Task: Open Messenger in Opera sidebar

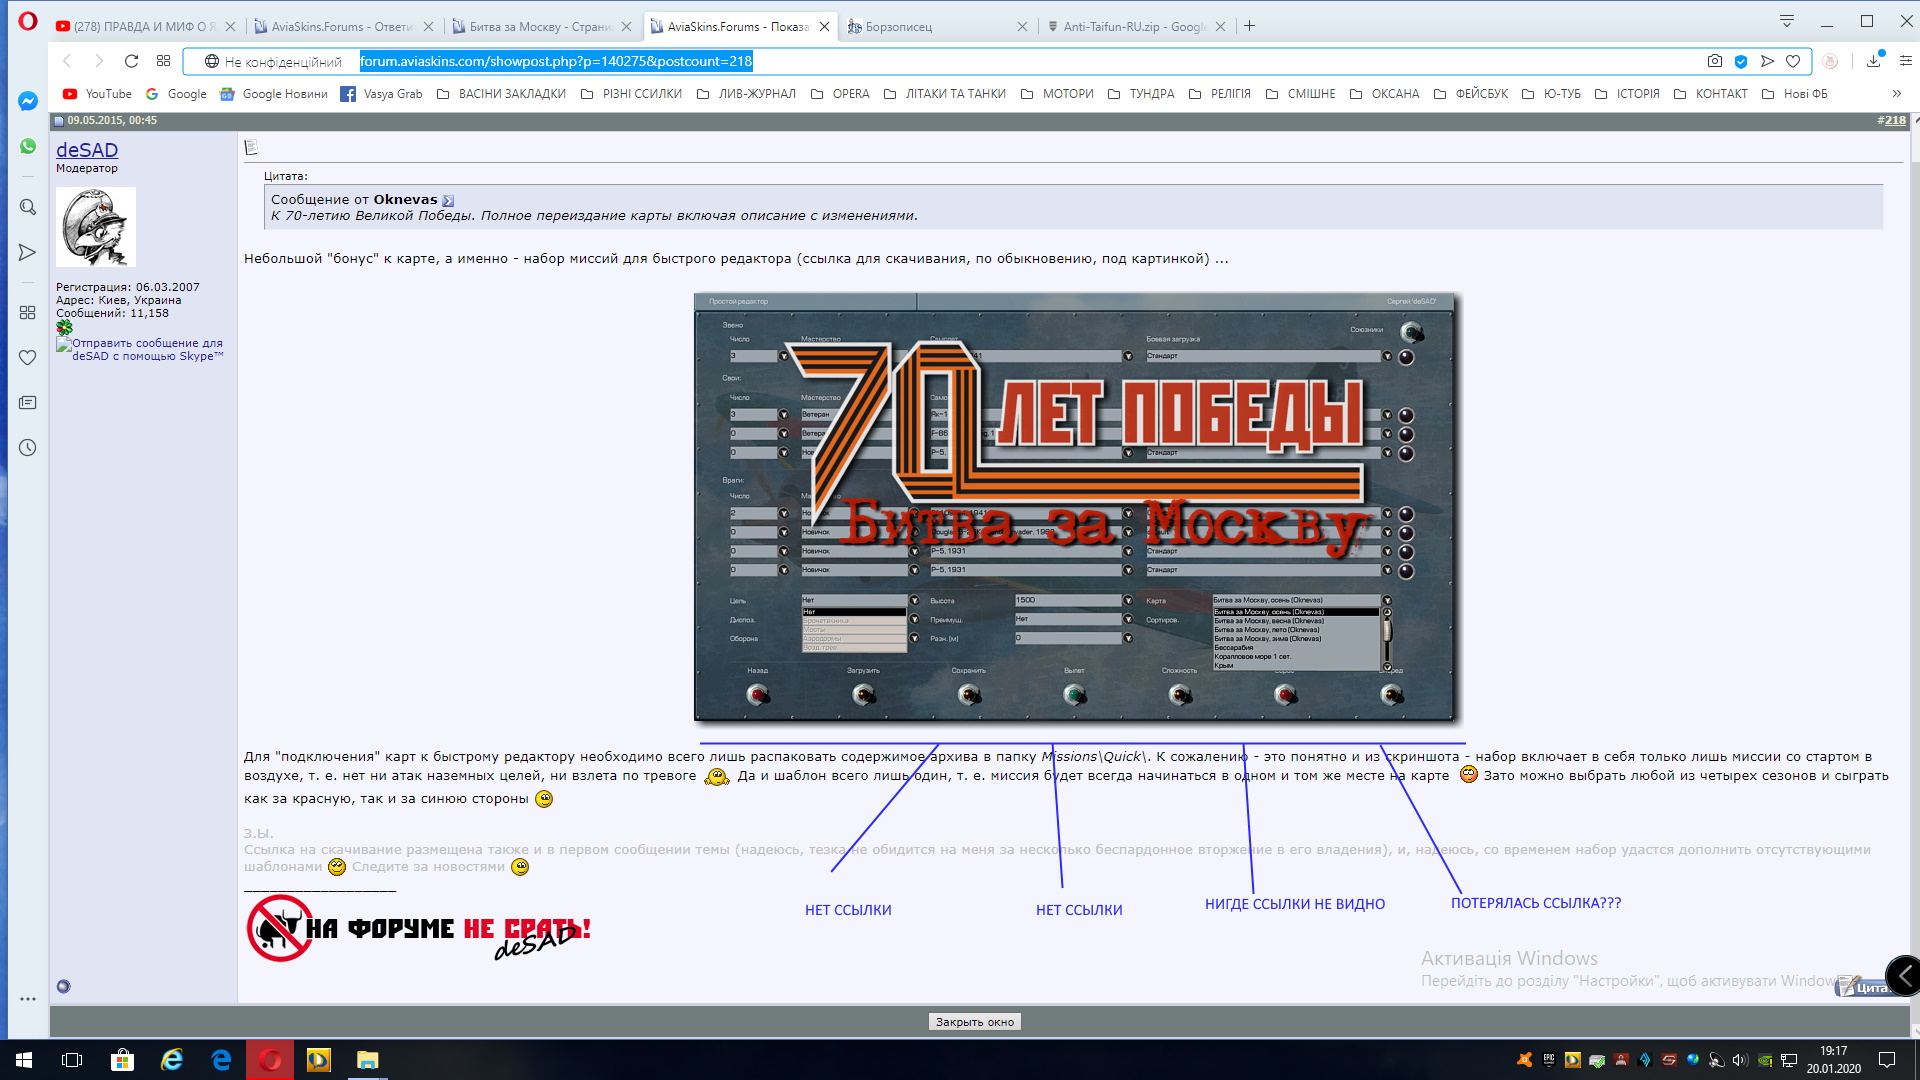Action: pyautogui.click(x=28, y=101)
